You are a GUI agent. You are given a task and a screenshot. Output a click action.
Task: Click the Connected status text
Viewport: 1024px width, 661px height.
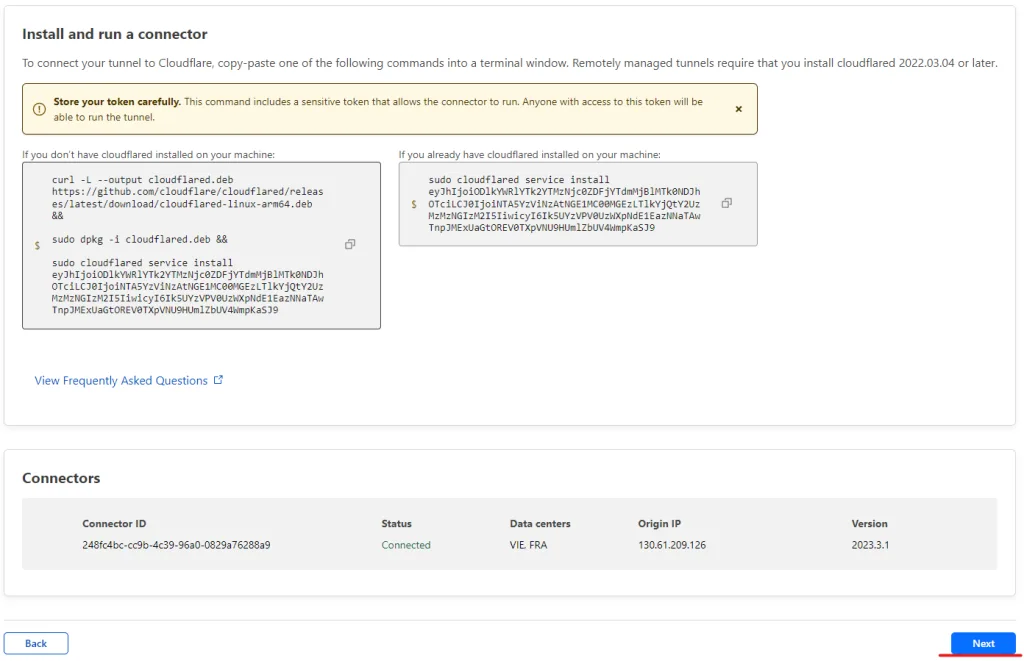pos(406,545)
